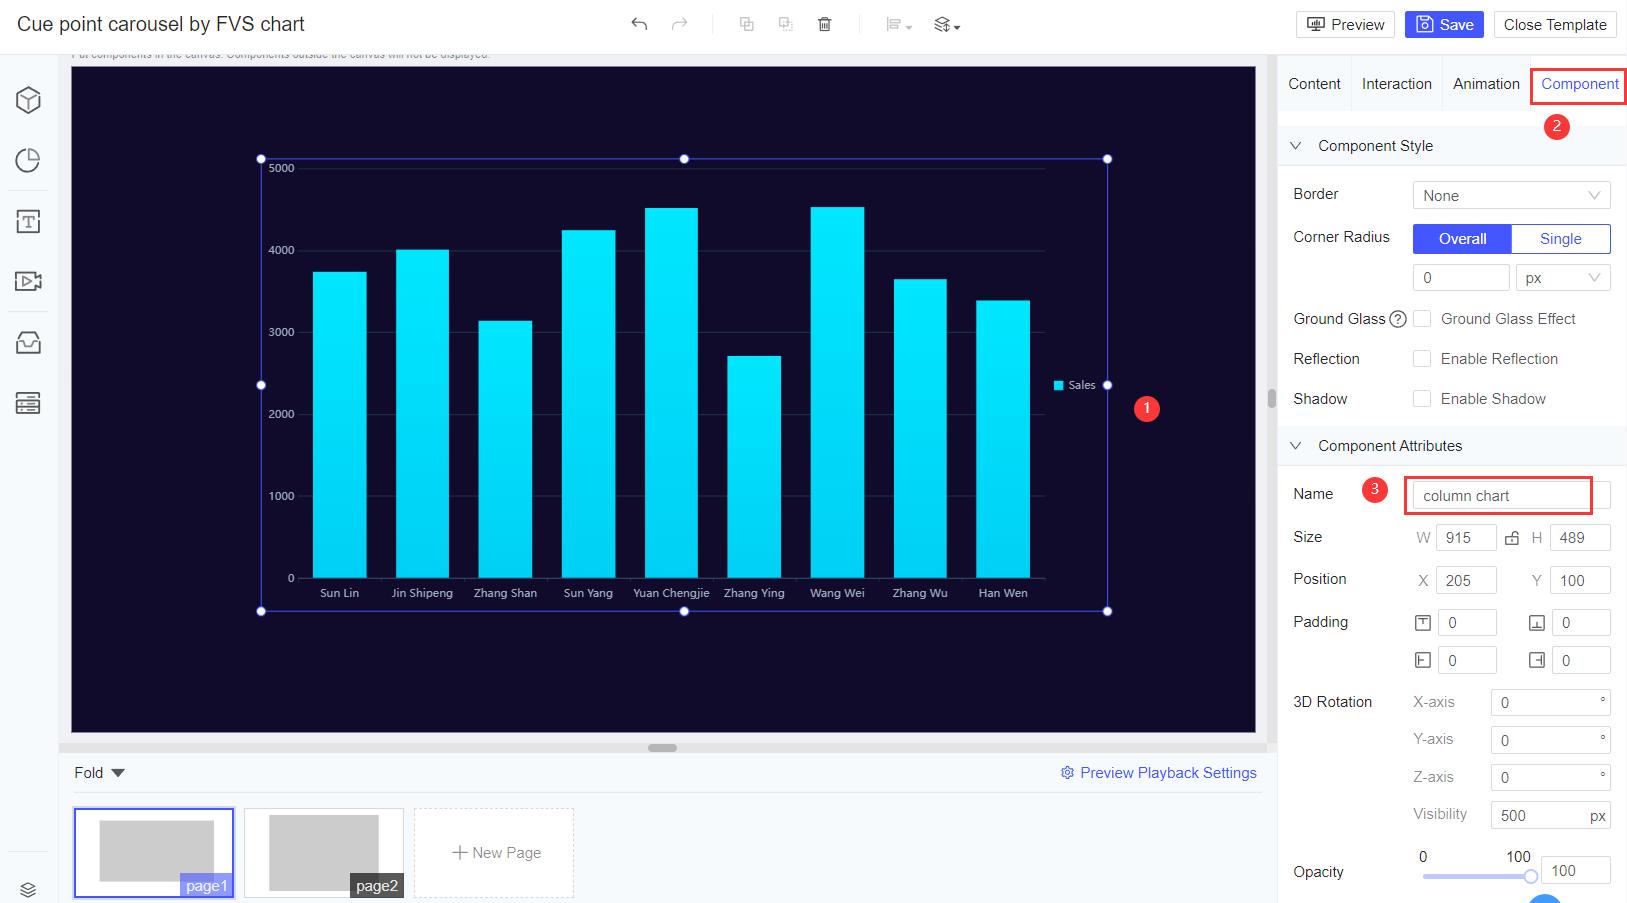
Task: Click the Redo icon in the toolbar
Action: pyautogui.click(x=679, y=23)
